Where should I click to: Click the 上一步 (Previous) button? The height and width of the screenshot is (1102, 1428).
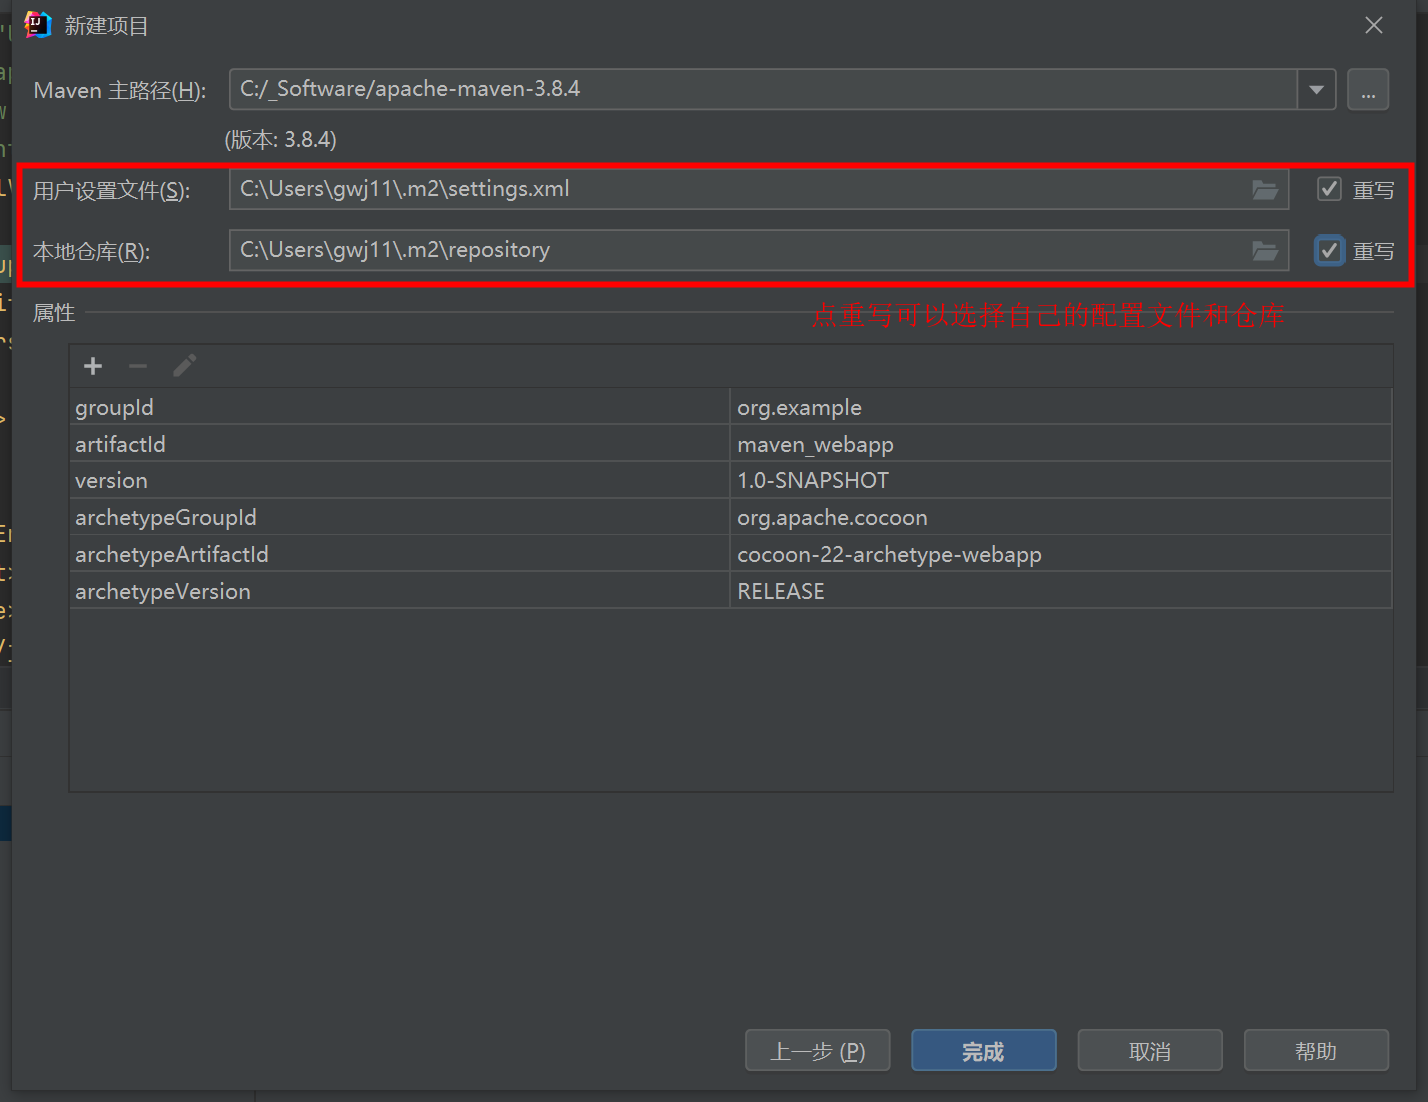click(x=817, y=1050)
